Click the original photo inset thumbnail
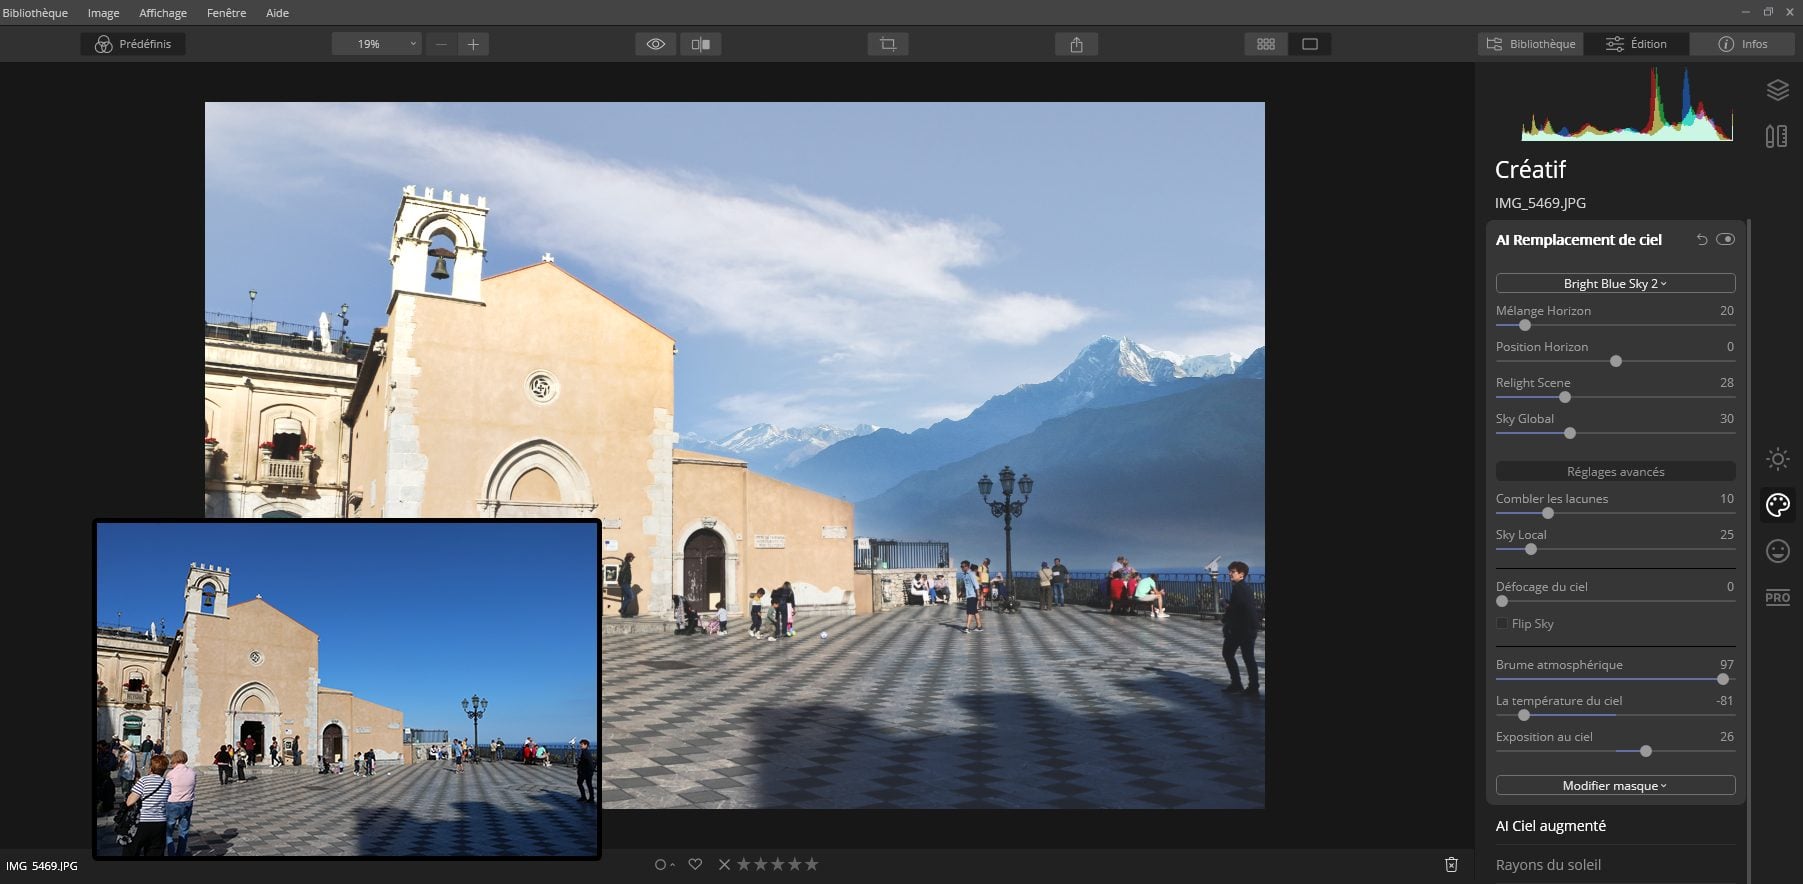1803x884 pixels. (x=347, y=689)
